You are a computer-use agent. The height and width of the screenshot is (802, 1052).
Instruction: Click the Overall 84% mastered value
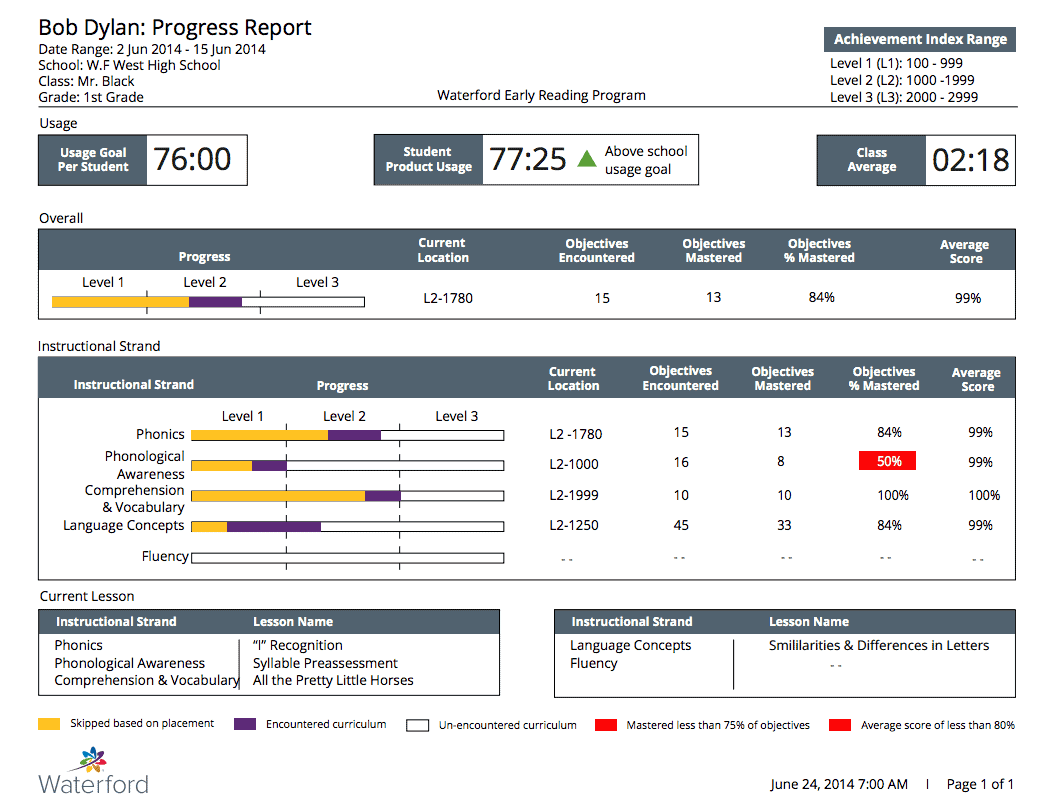pyautogui.click(x=821, y=297)
